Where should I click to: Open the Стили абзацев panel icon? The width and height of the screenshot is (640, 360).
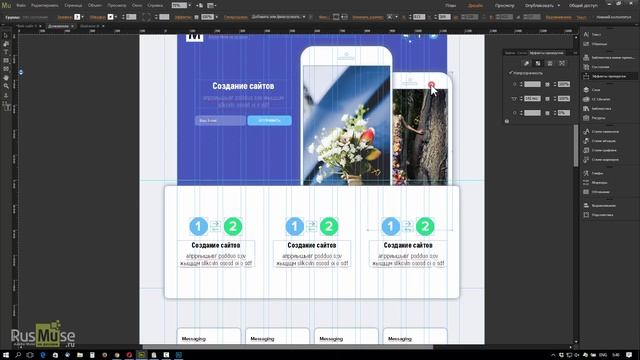(x=586, y=141)
